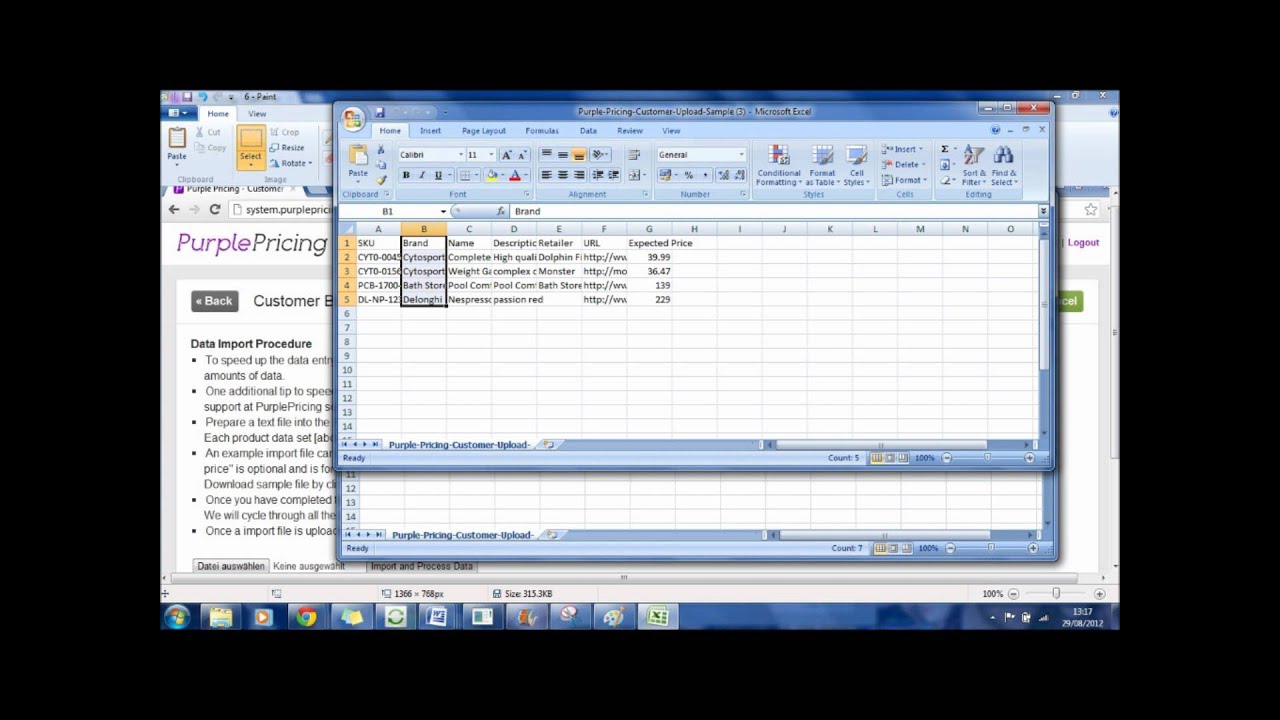Toggle Underline formatting in Excel
The image size is (1280, 720).
(438, 175)
